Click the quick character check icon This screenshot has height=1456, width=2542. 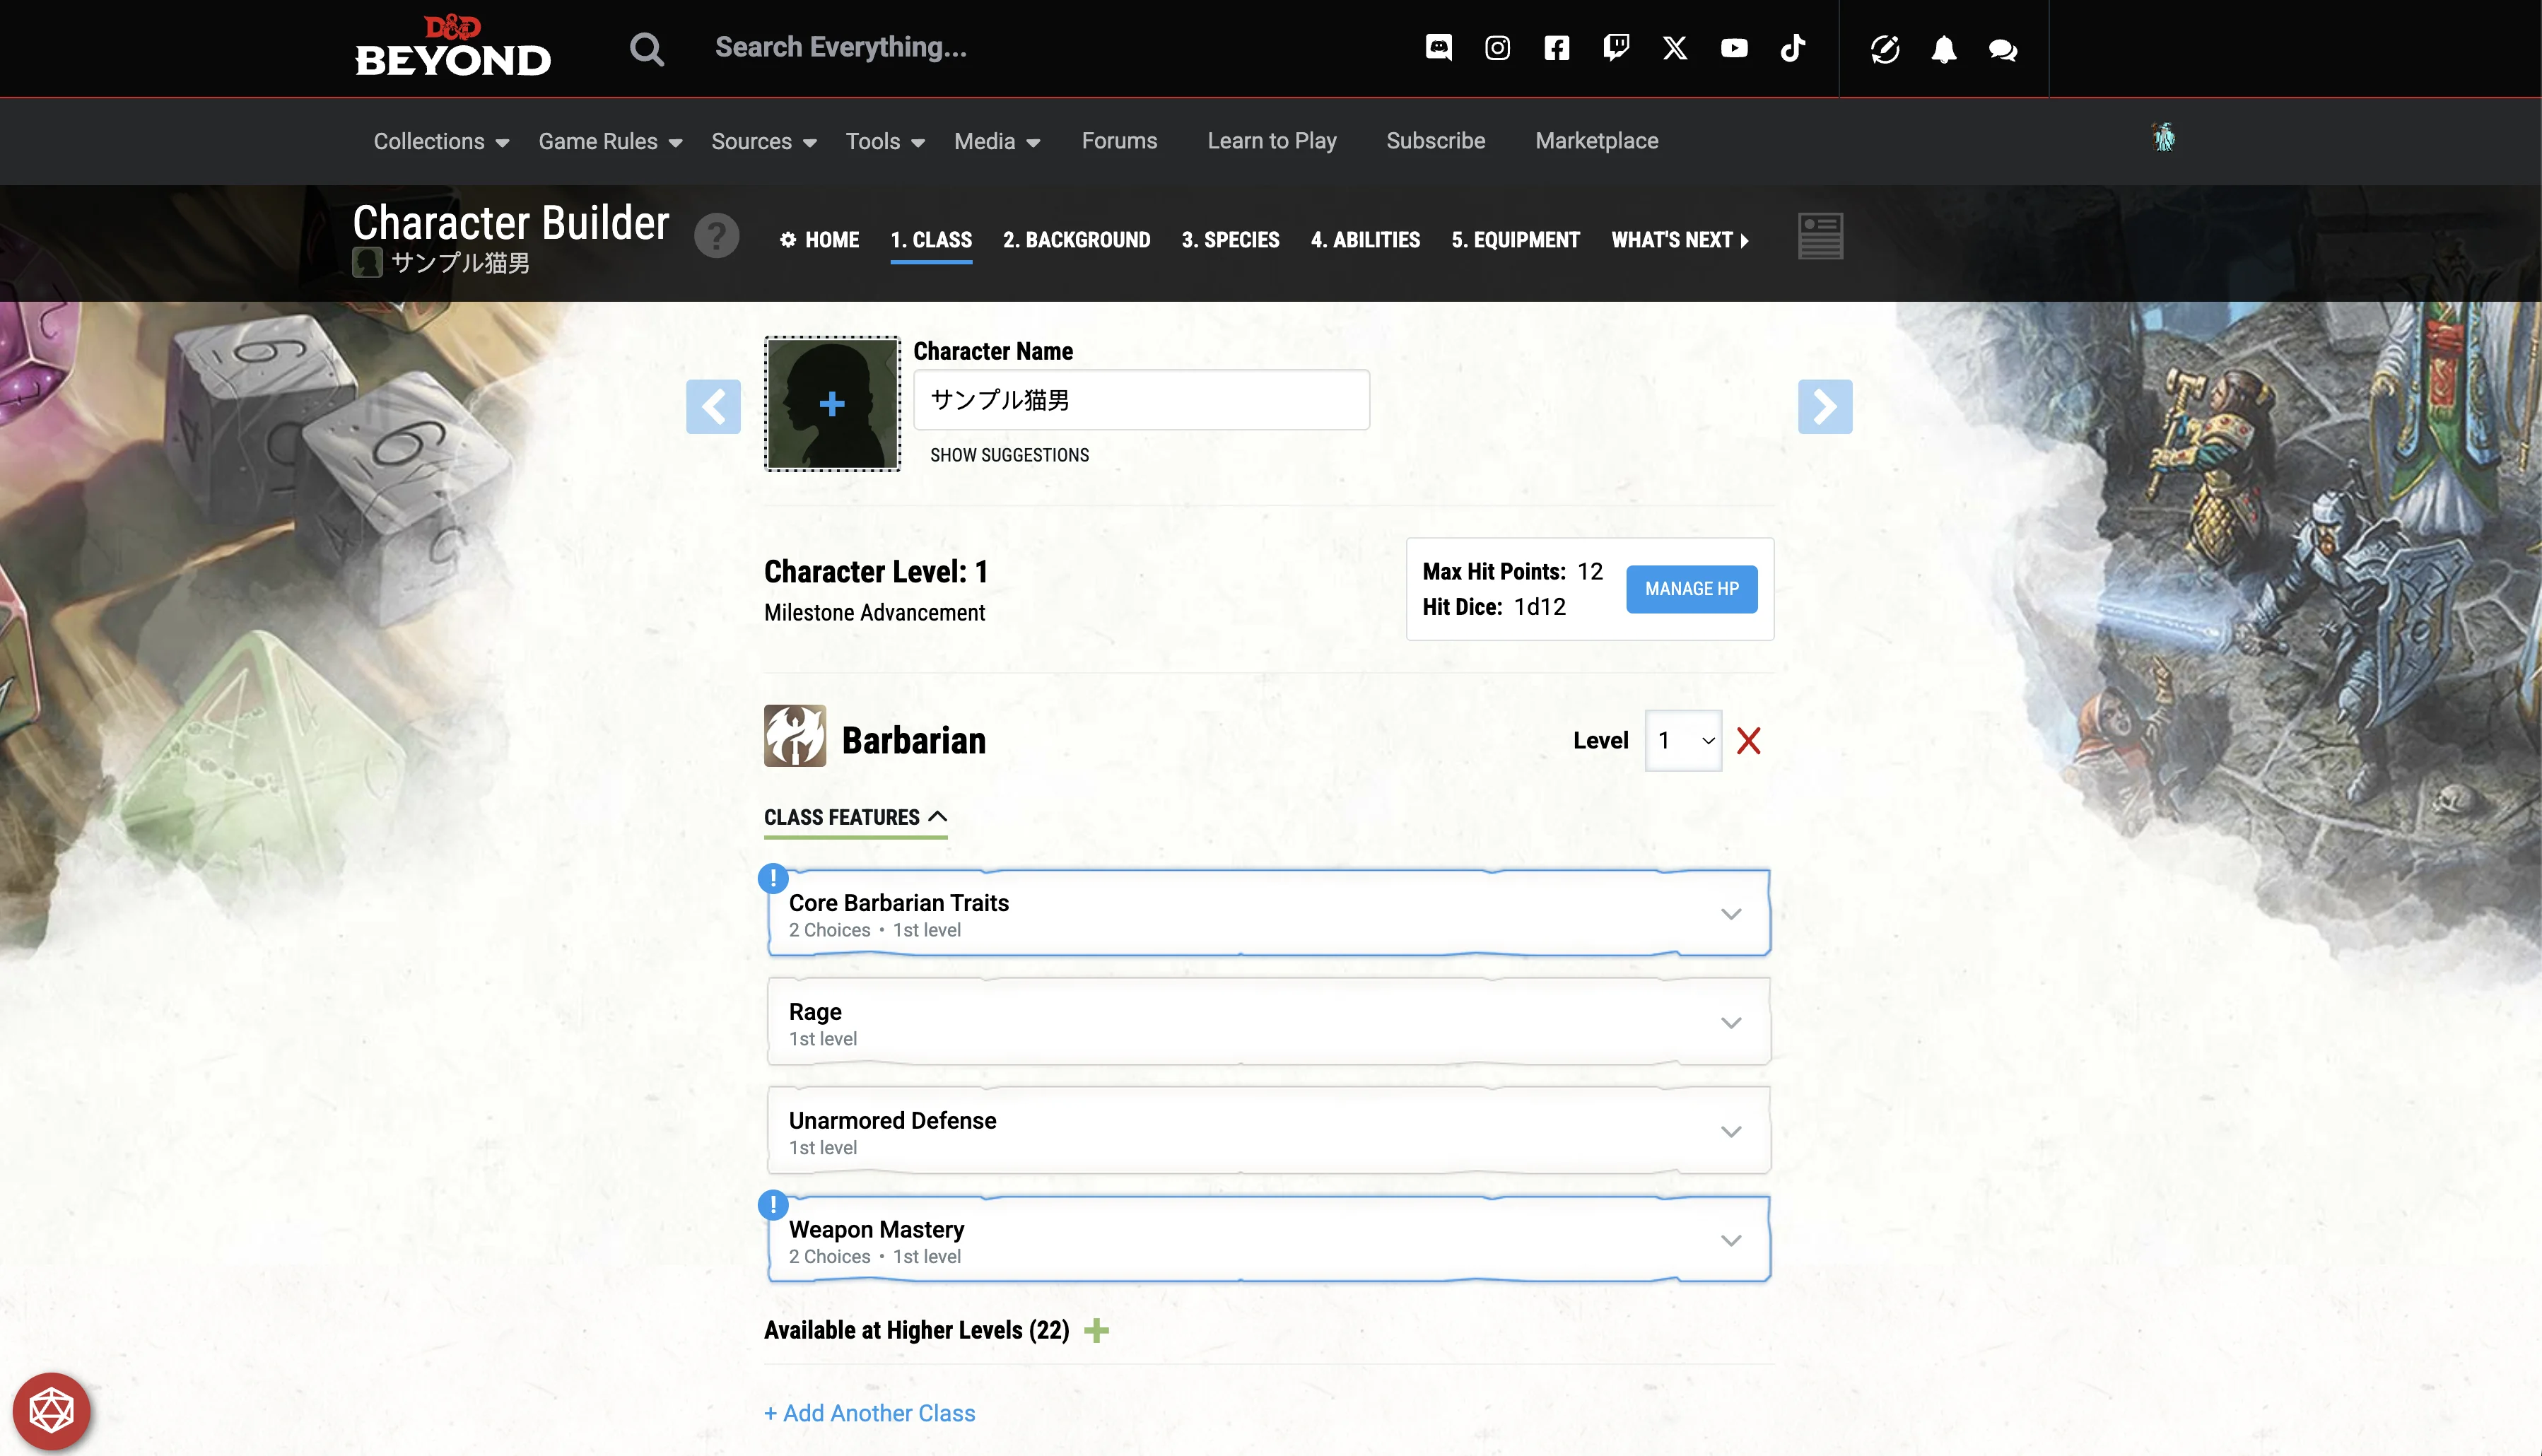1885,49
